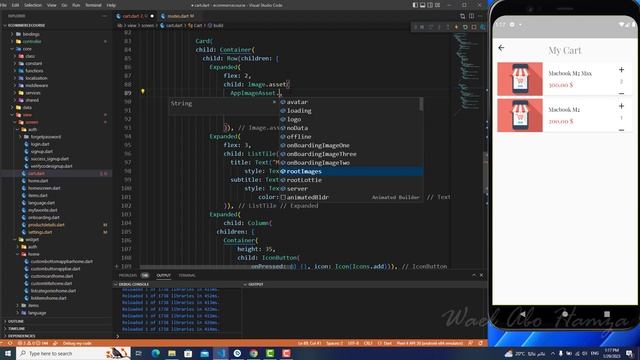Tap the emulator Android recents square button
This screenshot has height=360, width=640.
(607, 314)
